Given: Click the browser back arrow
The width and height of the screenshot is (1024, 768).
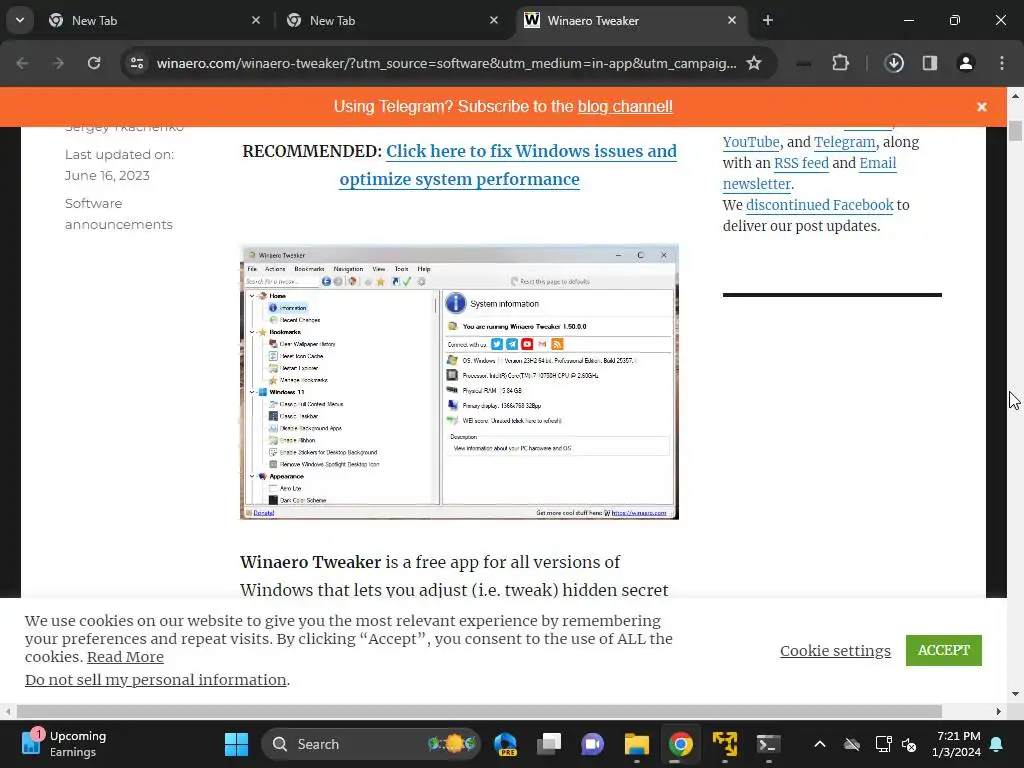Looking at the screenshot, I should tap(22, 63).
